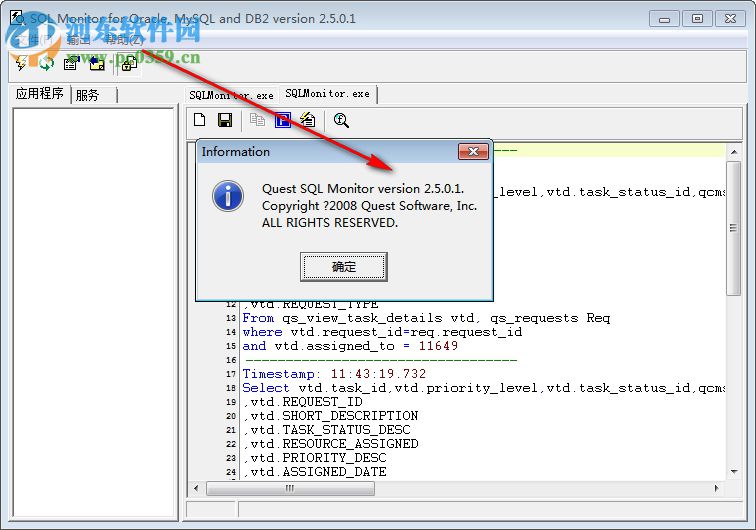Close the Information dialog with red X
The height and width of the screenshot is (530, 756).
tap(473, 151)
